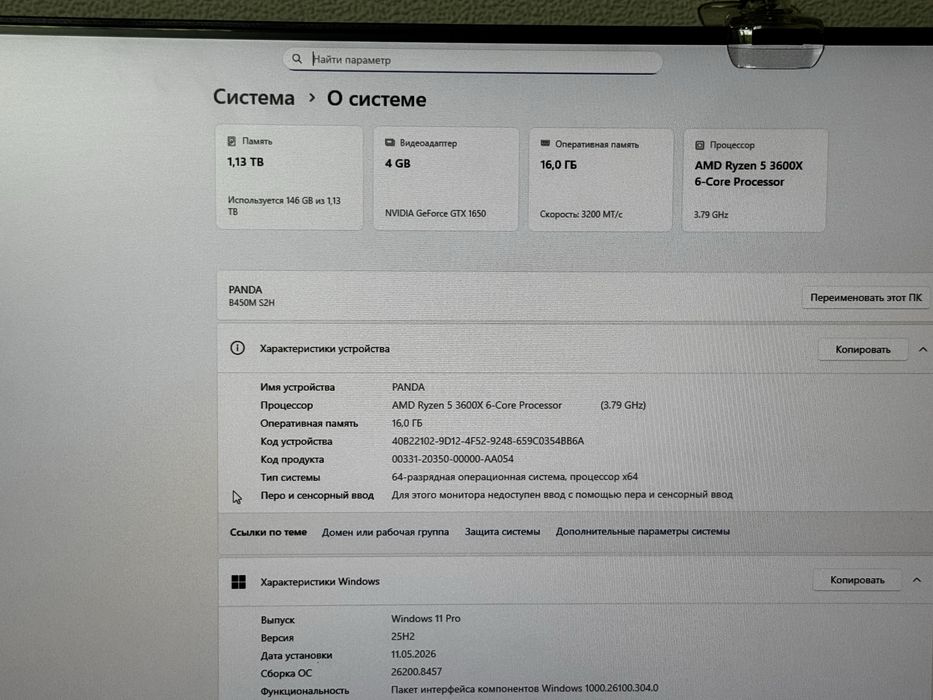Click the RAM icon on 'Оперативная память' card
This screenshot has width=933, height=700.
tap(545, 143)
